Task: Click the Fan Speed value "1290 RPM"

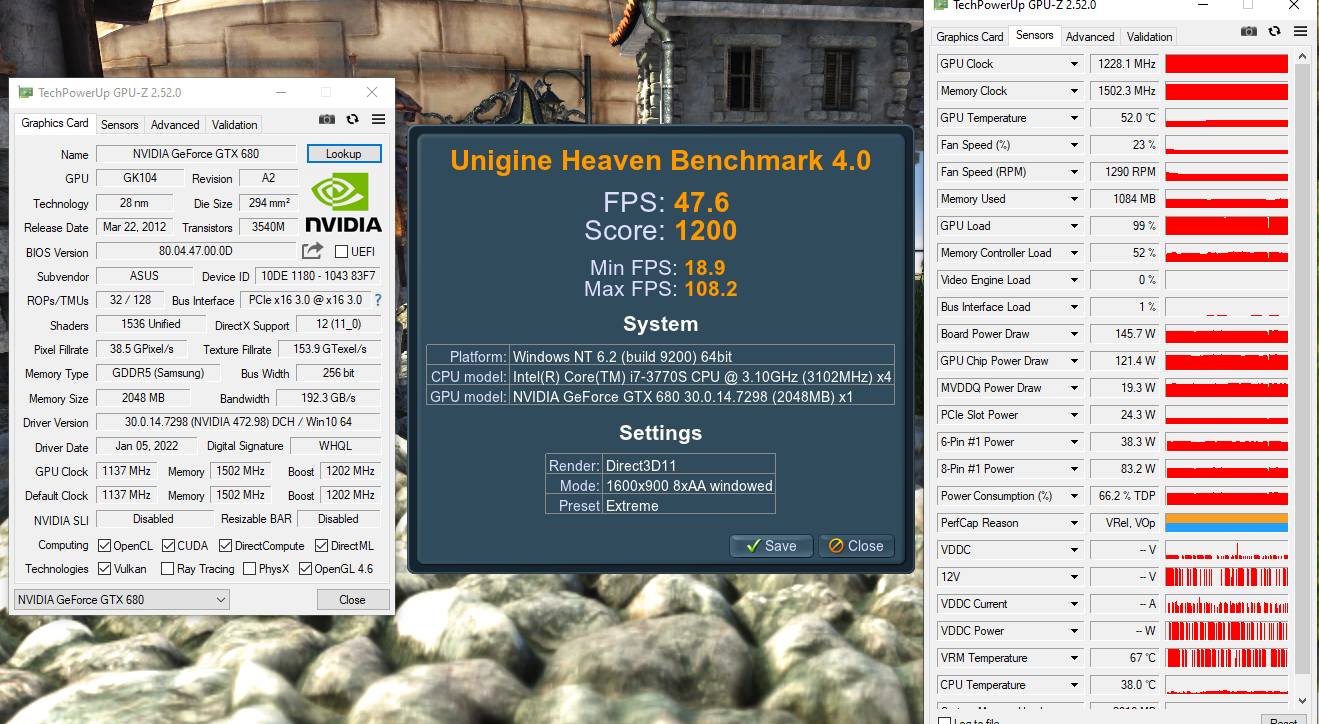Action: coord(1124,172)
